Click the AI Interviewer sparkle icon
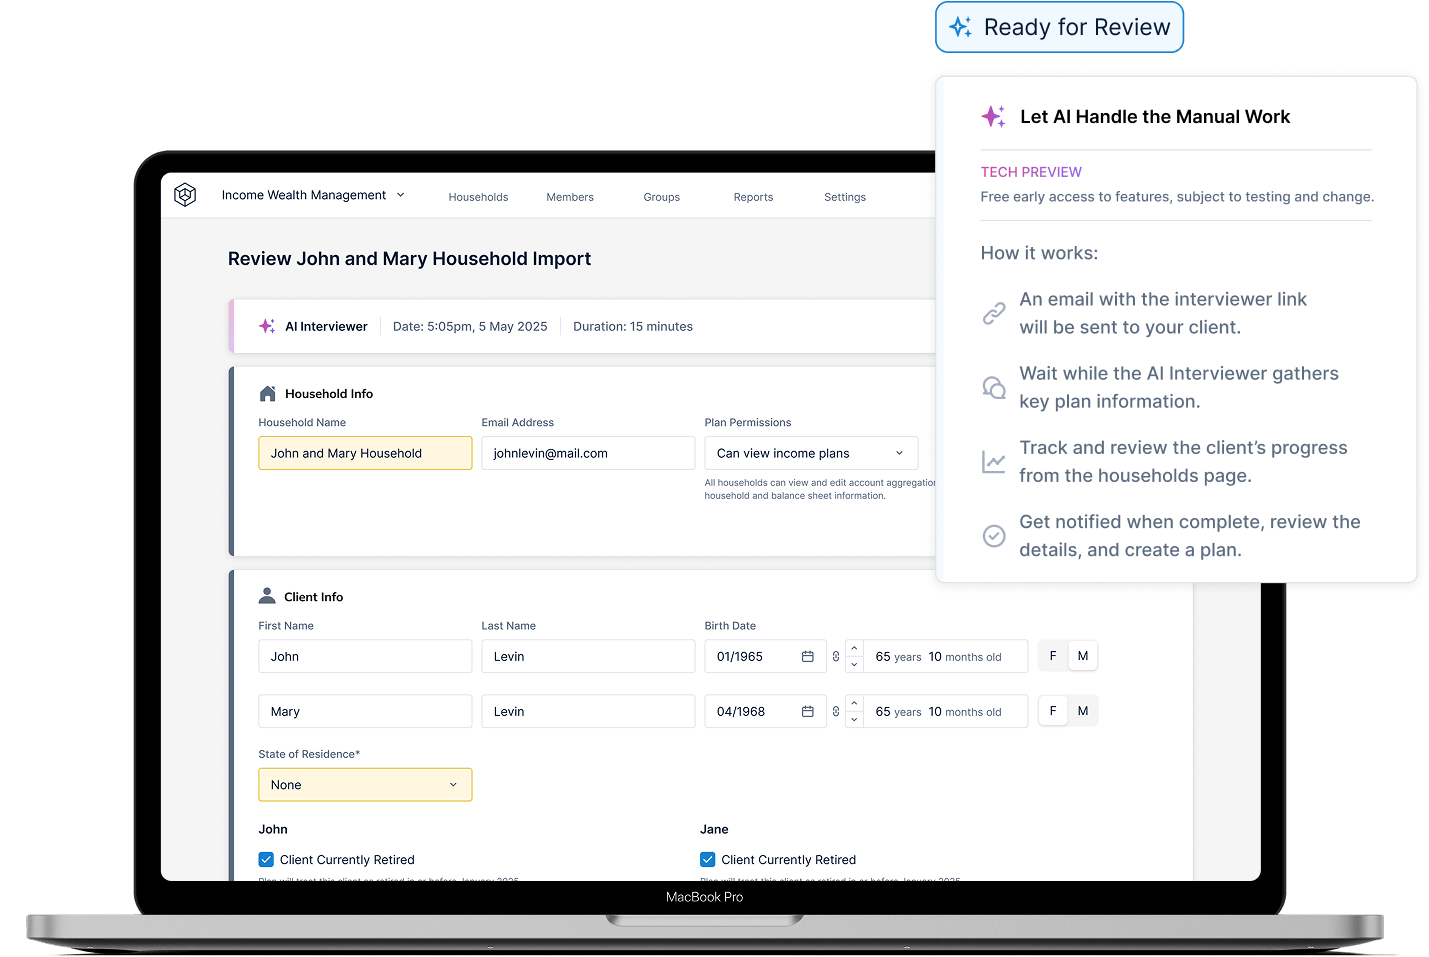Image resolution: width=1429 pixels, height=957 pixels. 267,326
